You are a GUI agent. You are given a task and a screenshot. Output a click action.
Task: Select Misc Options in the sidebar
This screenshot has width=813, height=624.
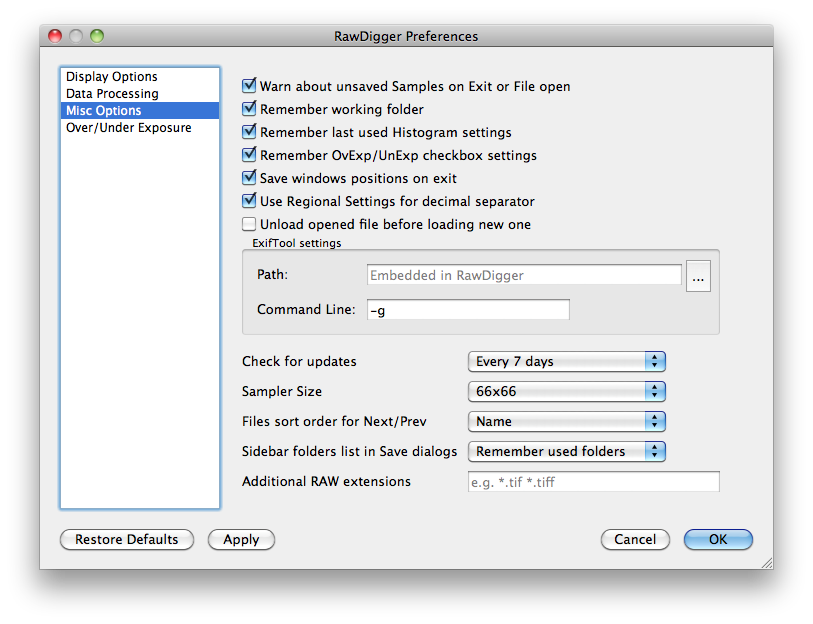tap(139, 110)
